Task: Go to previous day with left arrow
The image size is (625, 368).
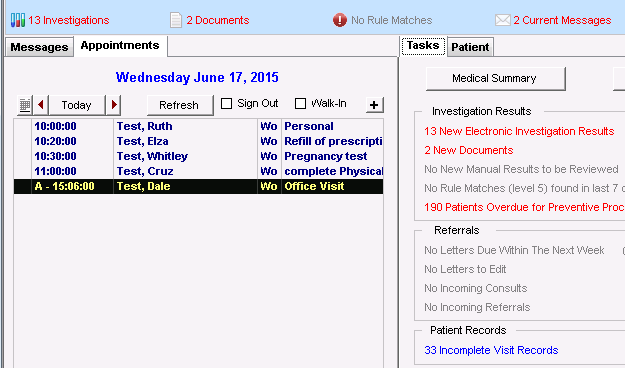Action: (x=41, y=105)
